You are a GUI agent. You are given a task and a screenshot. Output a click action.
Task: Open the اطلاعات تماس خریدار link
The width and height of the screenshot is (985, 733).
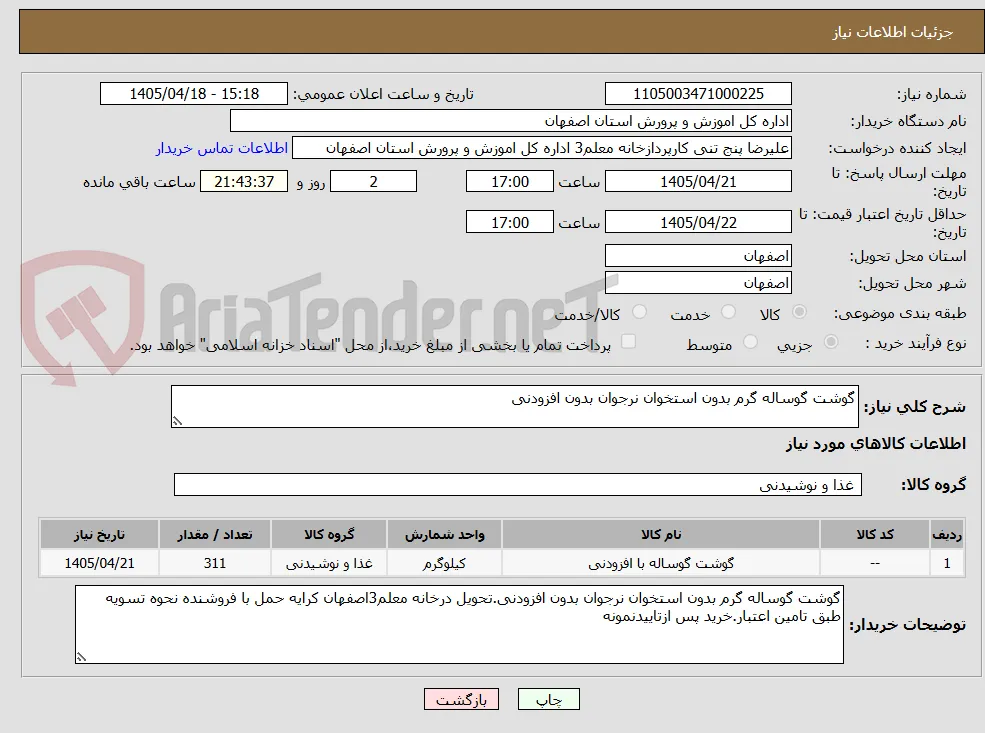tap(222, 148)
